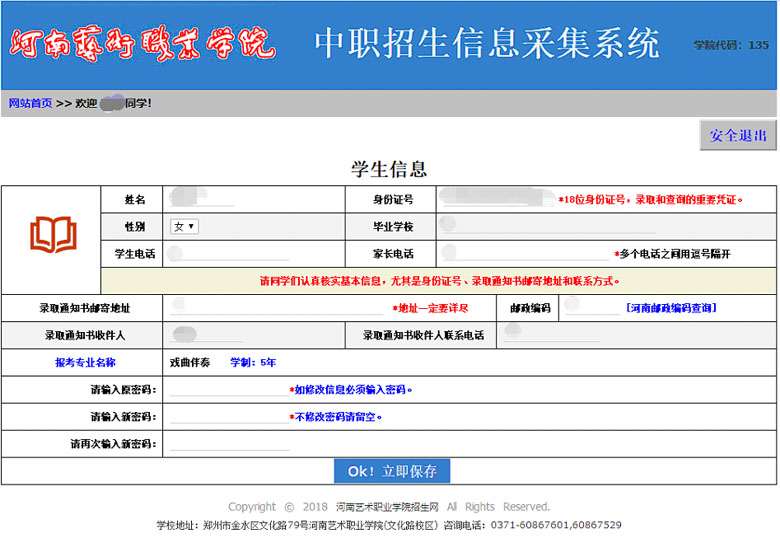Click the 录取通知书邮寄地址 mailing address field
The width and height of the screenshot is (780, 552).
[276, 308]
